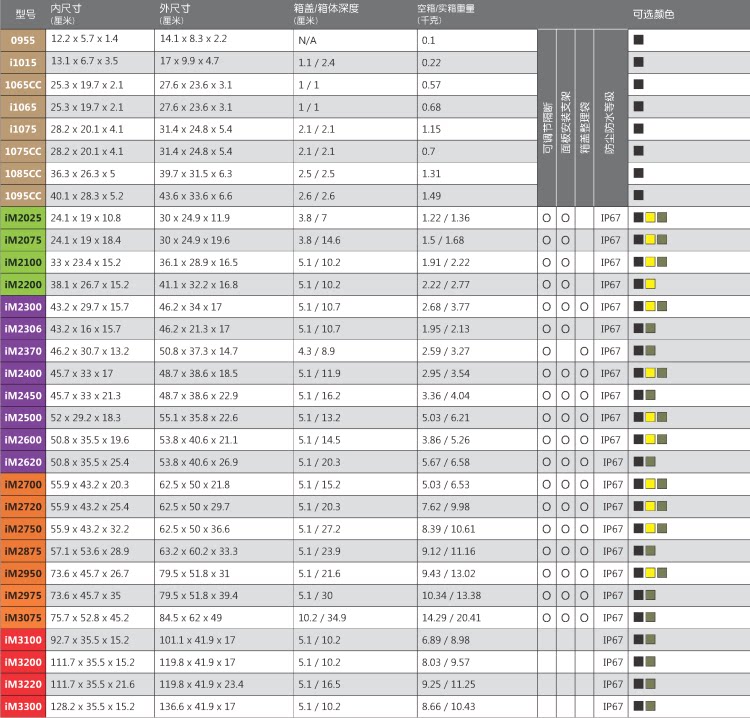750x718 pixels.
Task: Click the 面板安装支架 circle in row iM3075
Action: point(565,618)
